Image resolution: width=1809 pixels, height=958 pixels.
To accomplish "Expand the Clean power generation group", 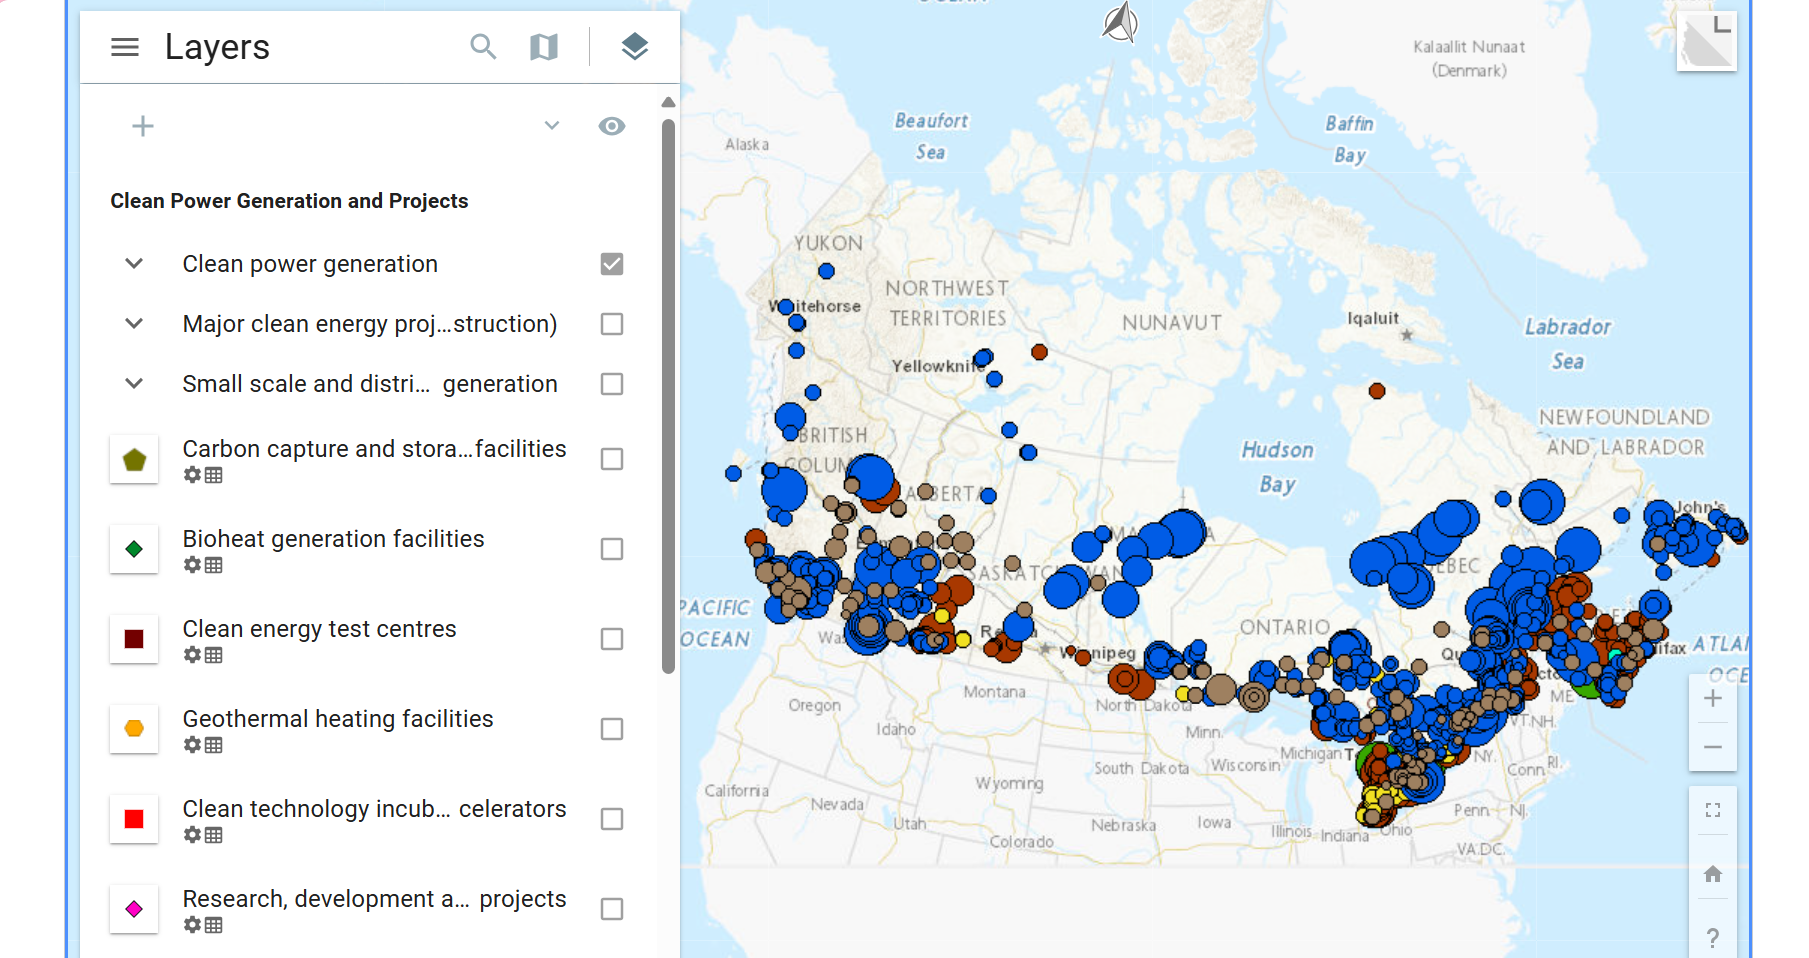I will 134,264.
